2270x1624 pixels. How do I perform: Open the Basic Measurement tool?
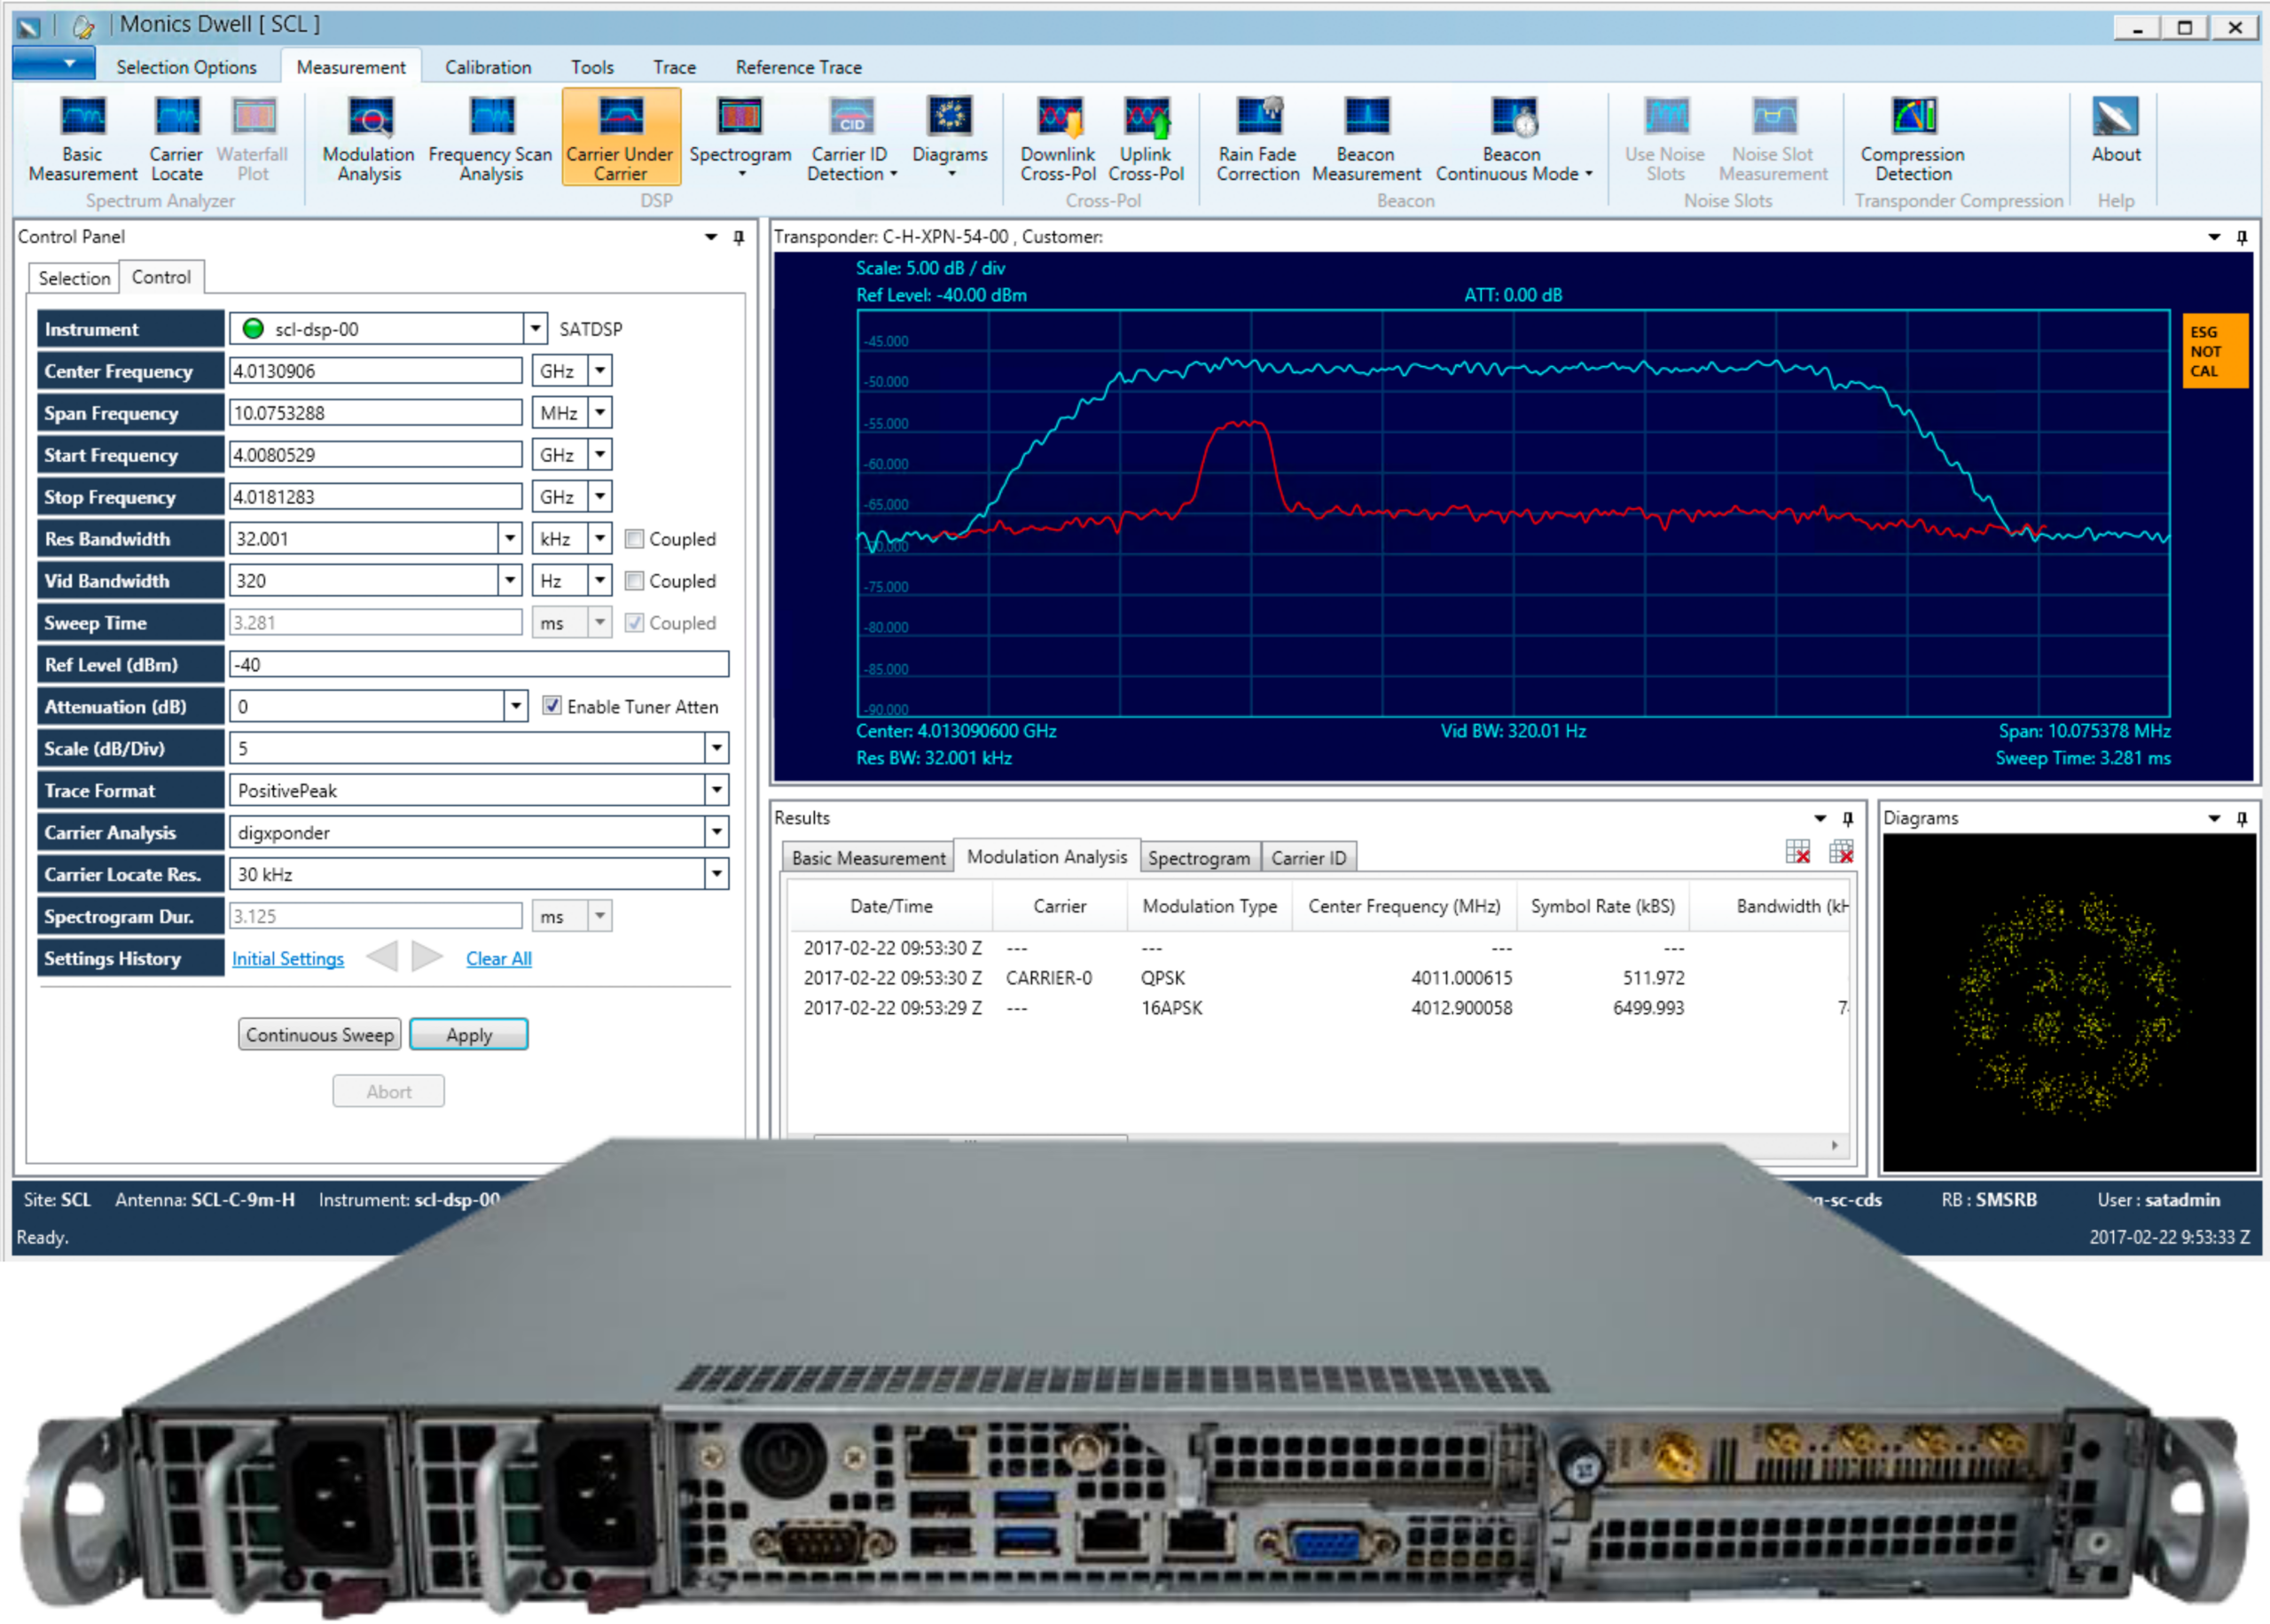83,139
